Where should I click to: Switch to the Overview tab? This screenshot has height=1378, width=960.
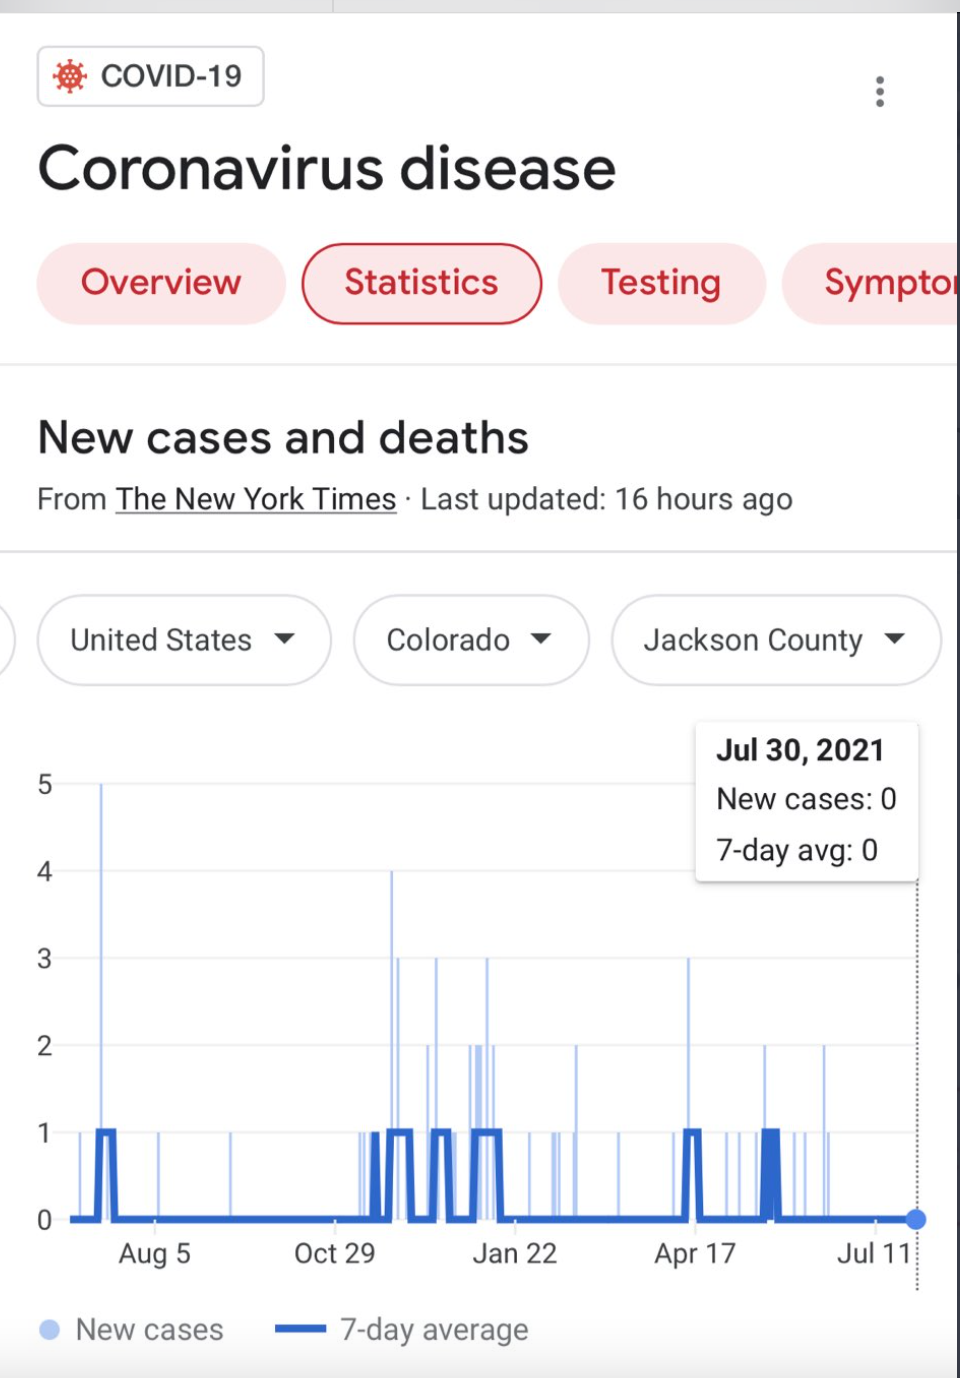(x=161, y=283)
